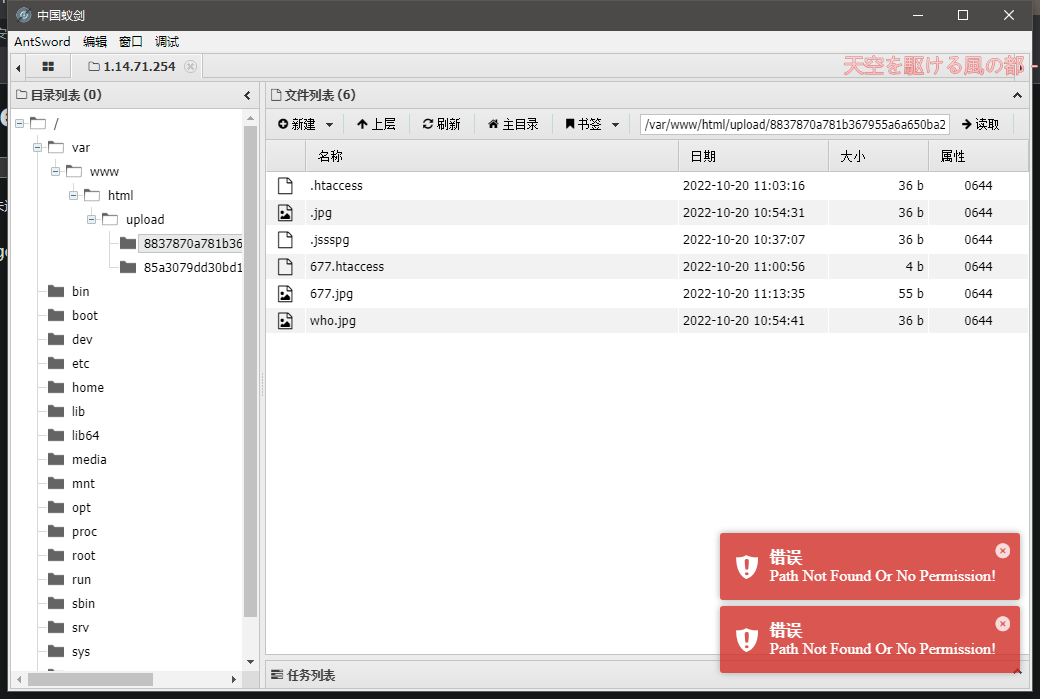Click the 读取 read path button
The image size is (1040, 699).
[980, 124]
